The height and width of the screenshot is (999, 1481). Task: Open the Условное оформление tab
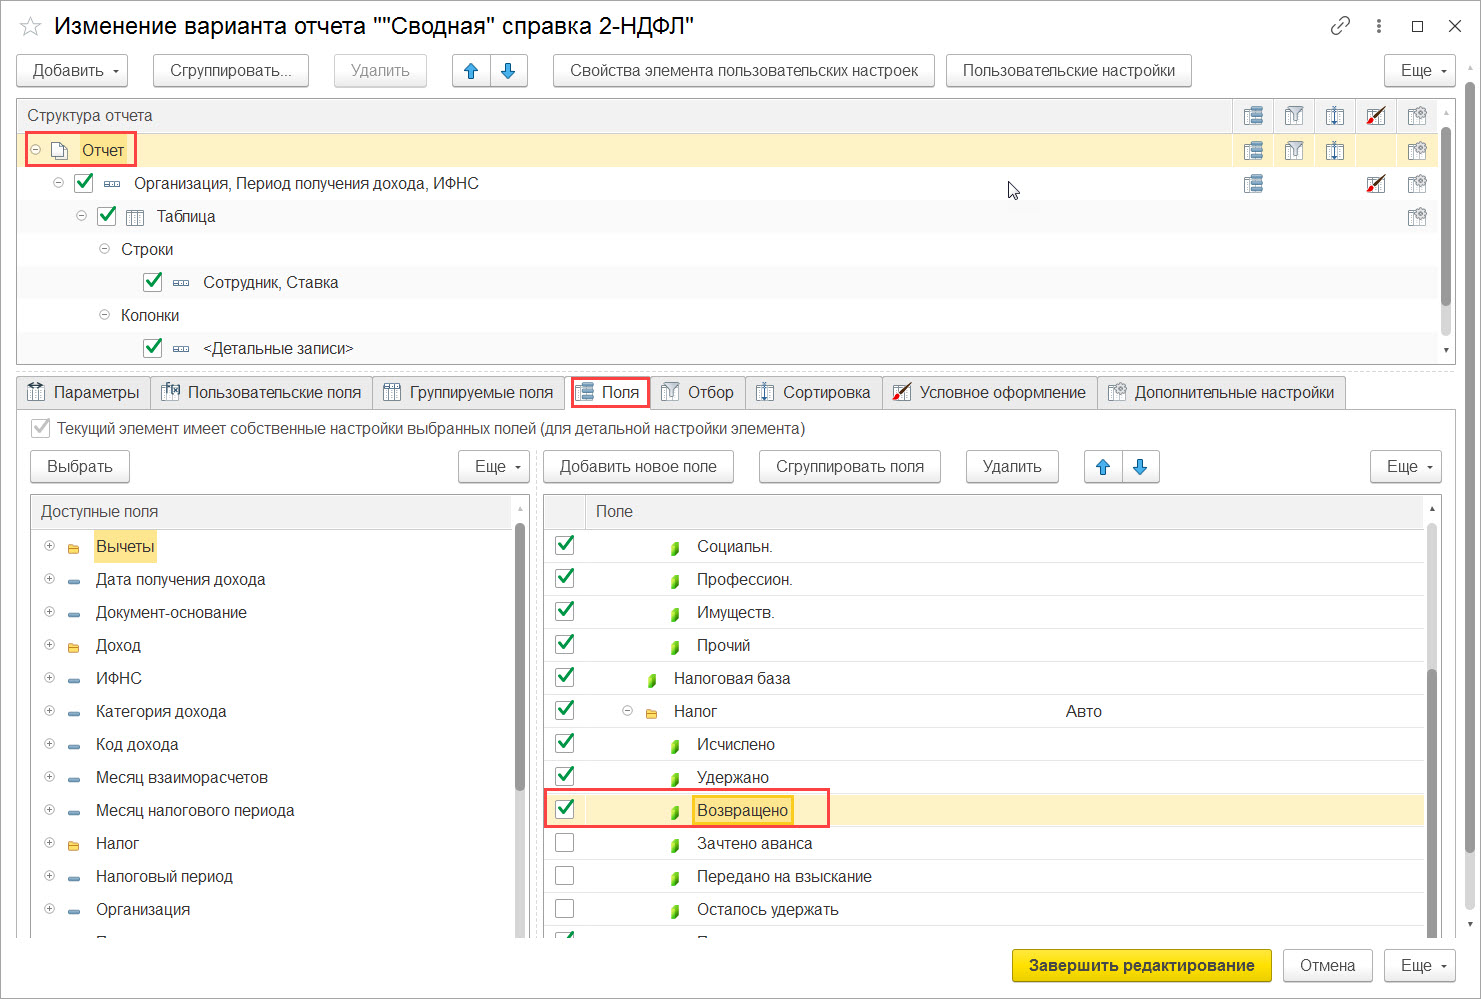point(990,392)
